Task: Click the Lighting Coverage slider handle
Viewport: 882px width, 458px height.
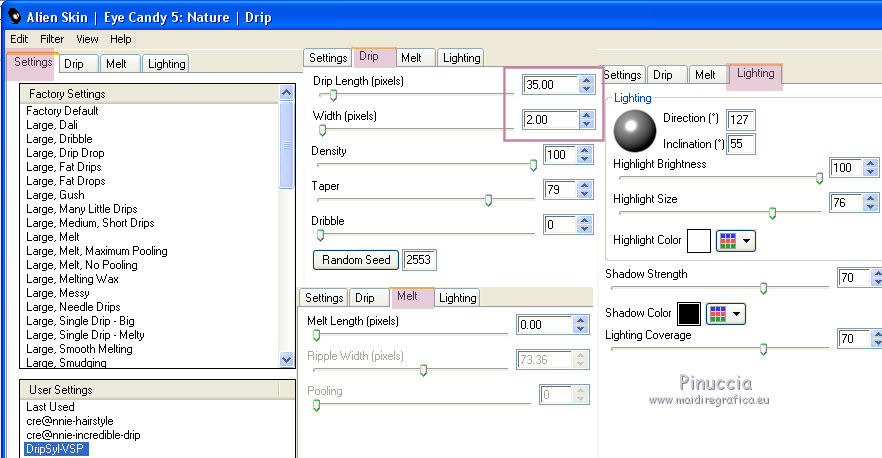Action: 763,349
